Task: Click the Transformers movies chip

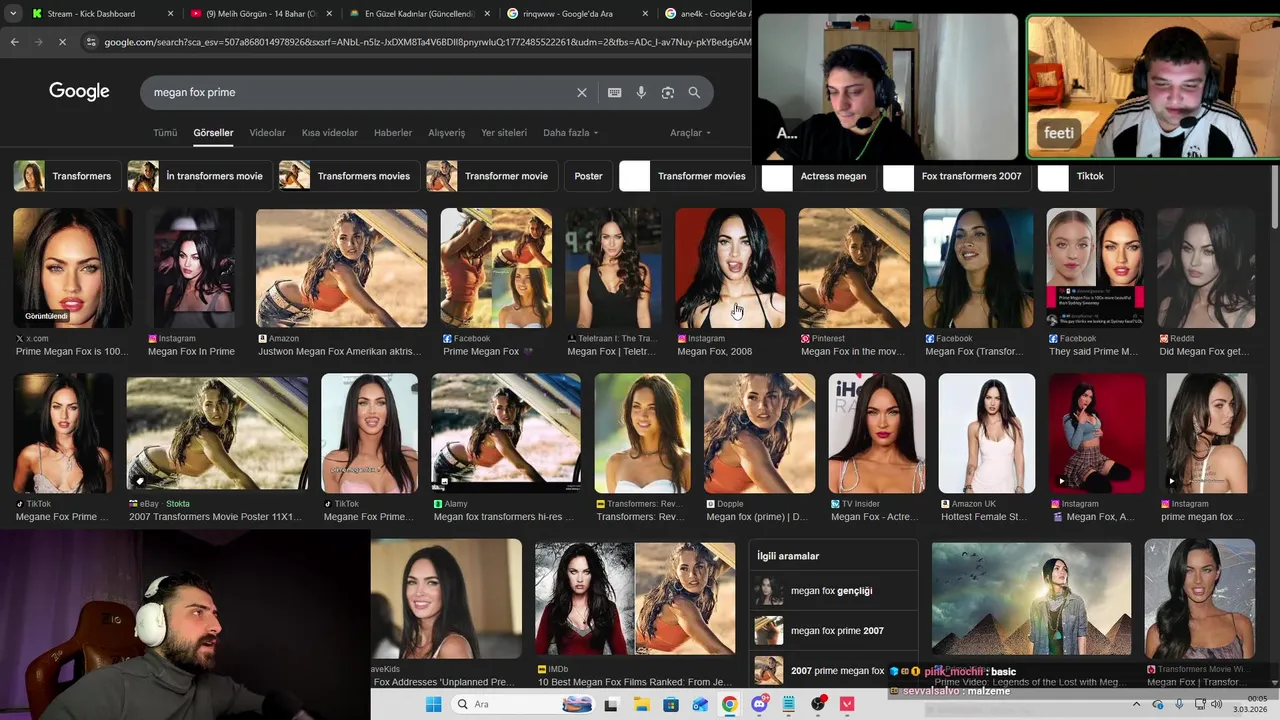Action: tap(349, 176)
